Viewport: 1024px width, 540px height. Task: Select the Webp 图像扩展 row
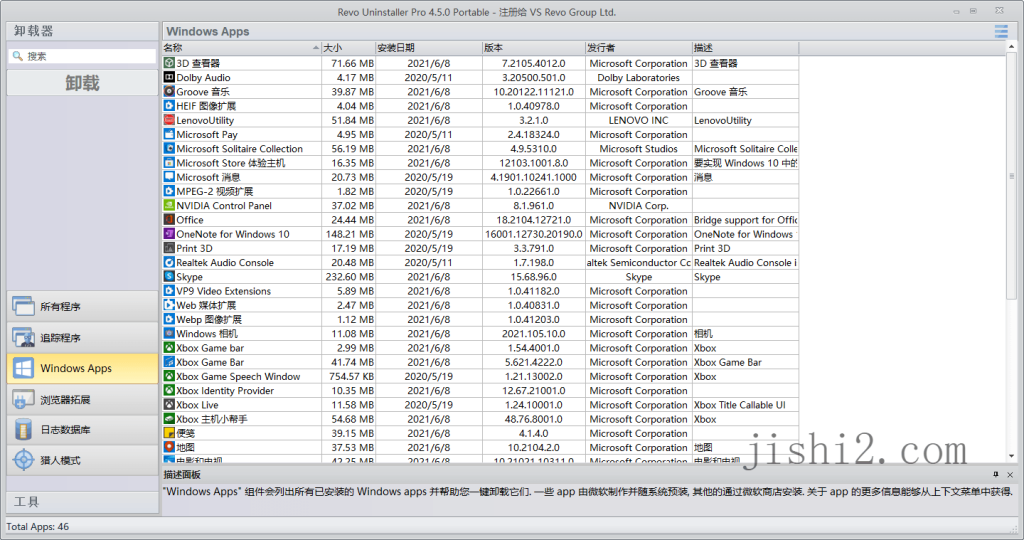coord(480,319)
